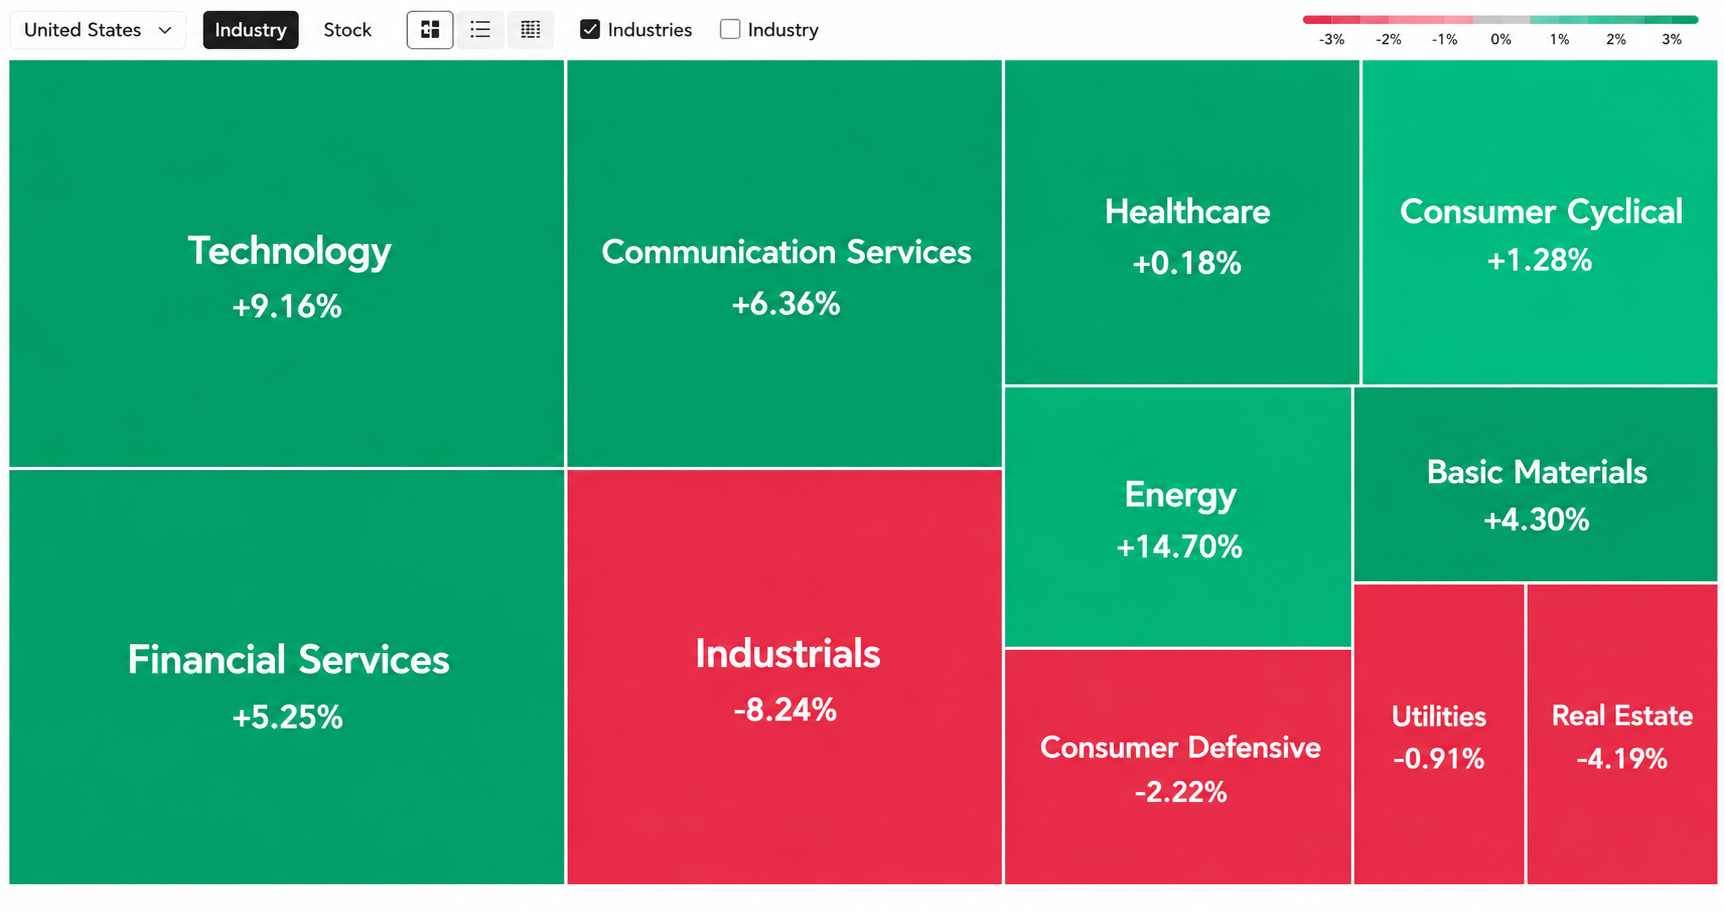Image resolution: width=1724 pixels, height=912 pixels.
Task: Expand the chevron beside United States
Action: coord(165,30)
